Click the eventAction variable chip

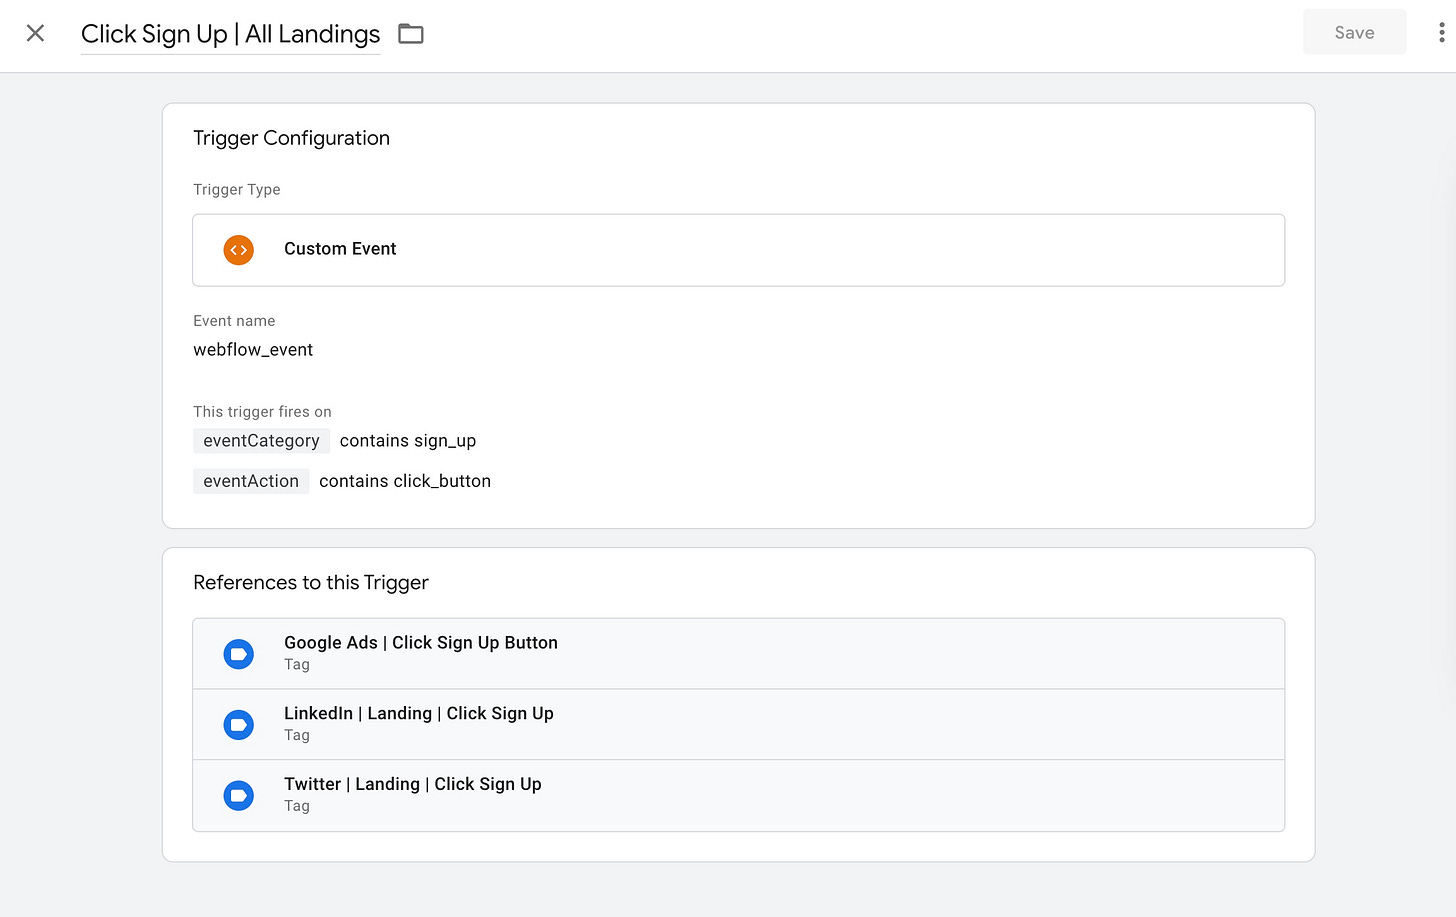(x=251, y=481)
